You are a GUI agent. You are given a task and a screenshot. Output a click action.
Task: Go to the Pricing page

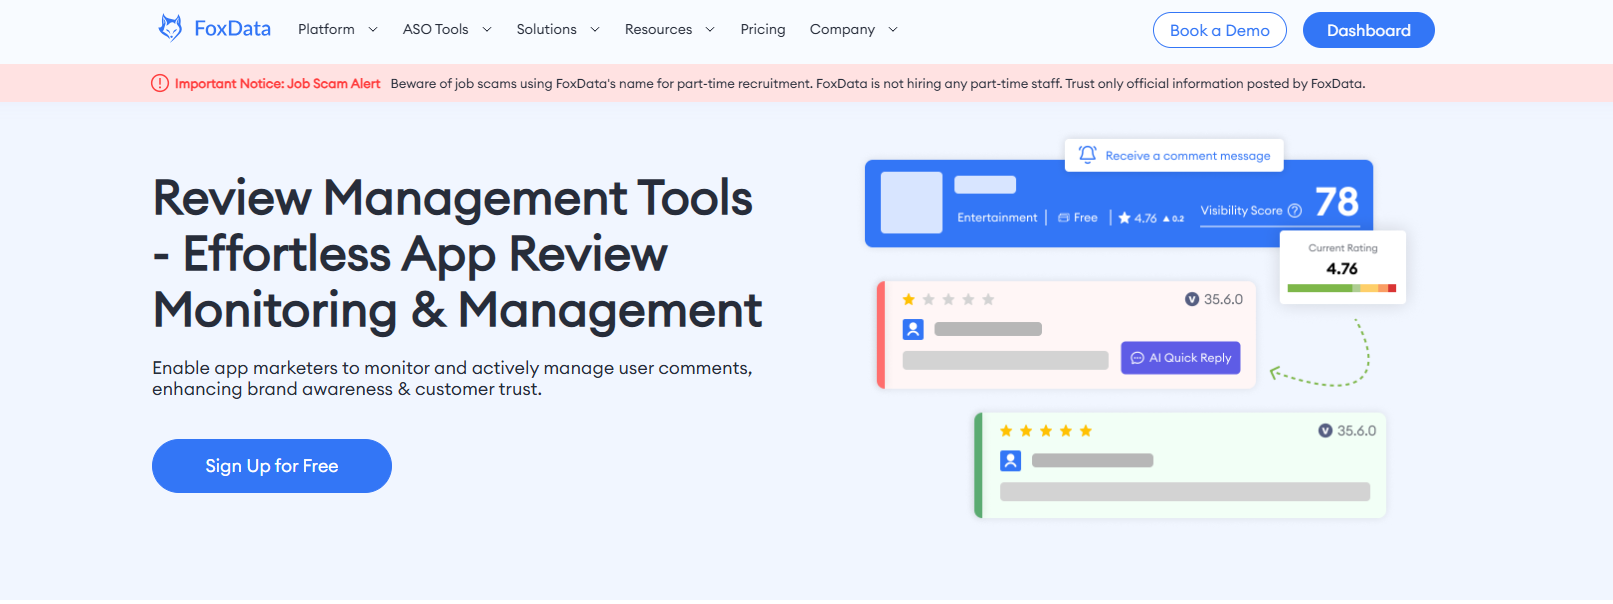click(x=763, y=29)
